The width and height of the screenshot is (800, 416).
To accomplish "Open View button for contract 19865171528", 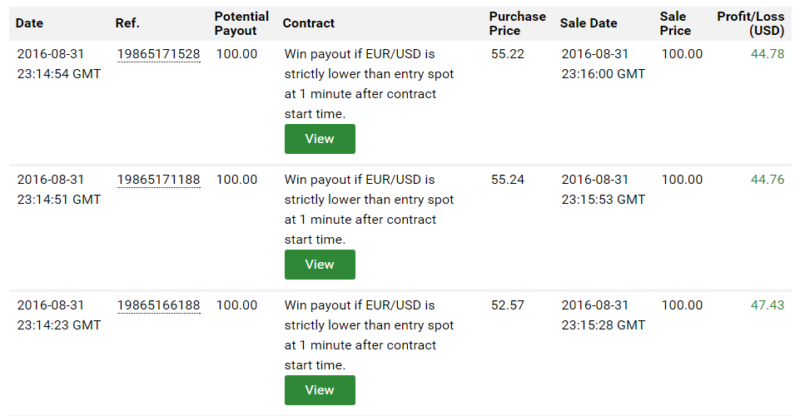I will 320,139.
